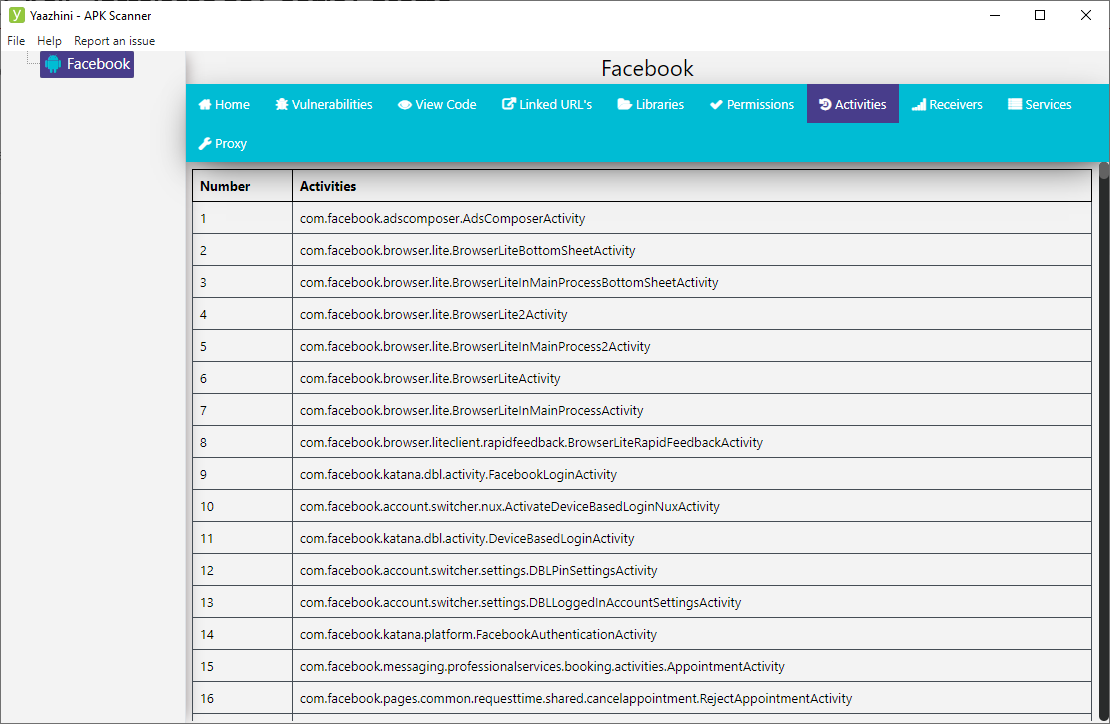Open the Help menu
This screenshot has height=724, width=1110.
50,41
